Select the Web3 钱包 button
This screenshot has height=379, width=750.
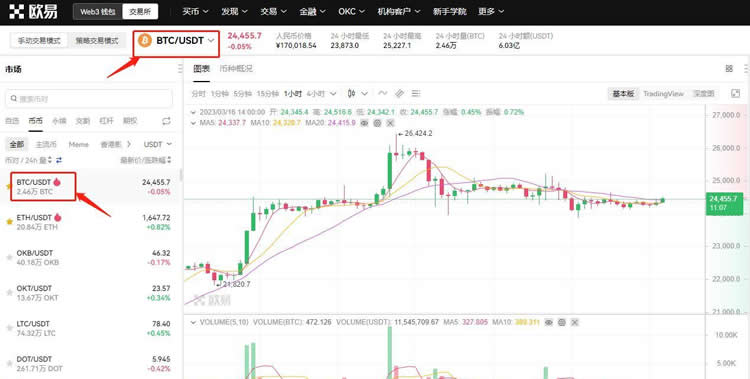(98, 11)
